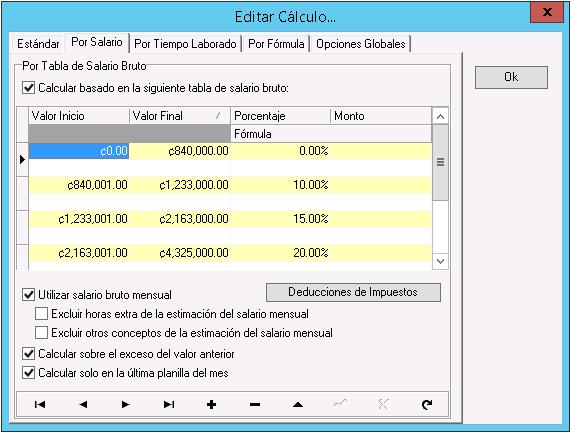Switch to the Por Fórmula tab
Image resolution: width=571 pixels, height=434 pixels.
pos(276,44)
